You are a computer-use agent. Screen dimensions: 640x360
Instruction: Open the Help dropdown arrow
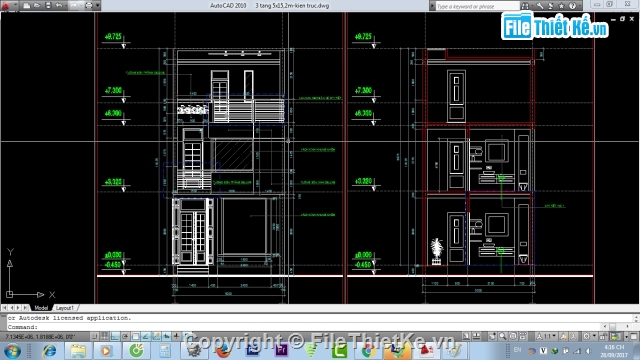(579, 6)
